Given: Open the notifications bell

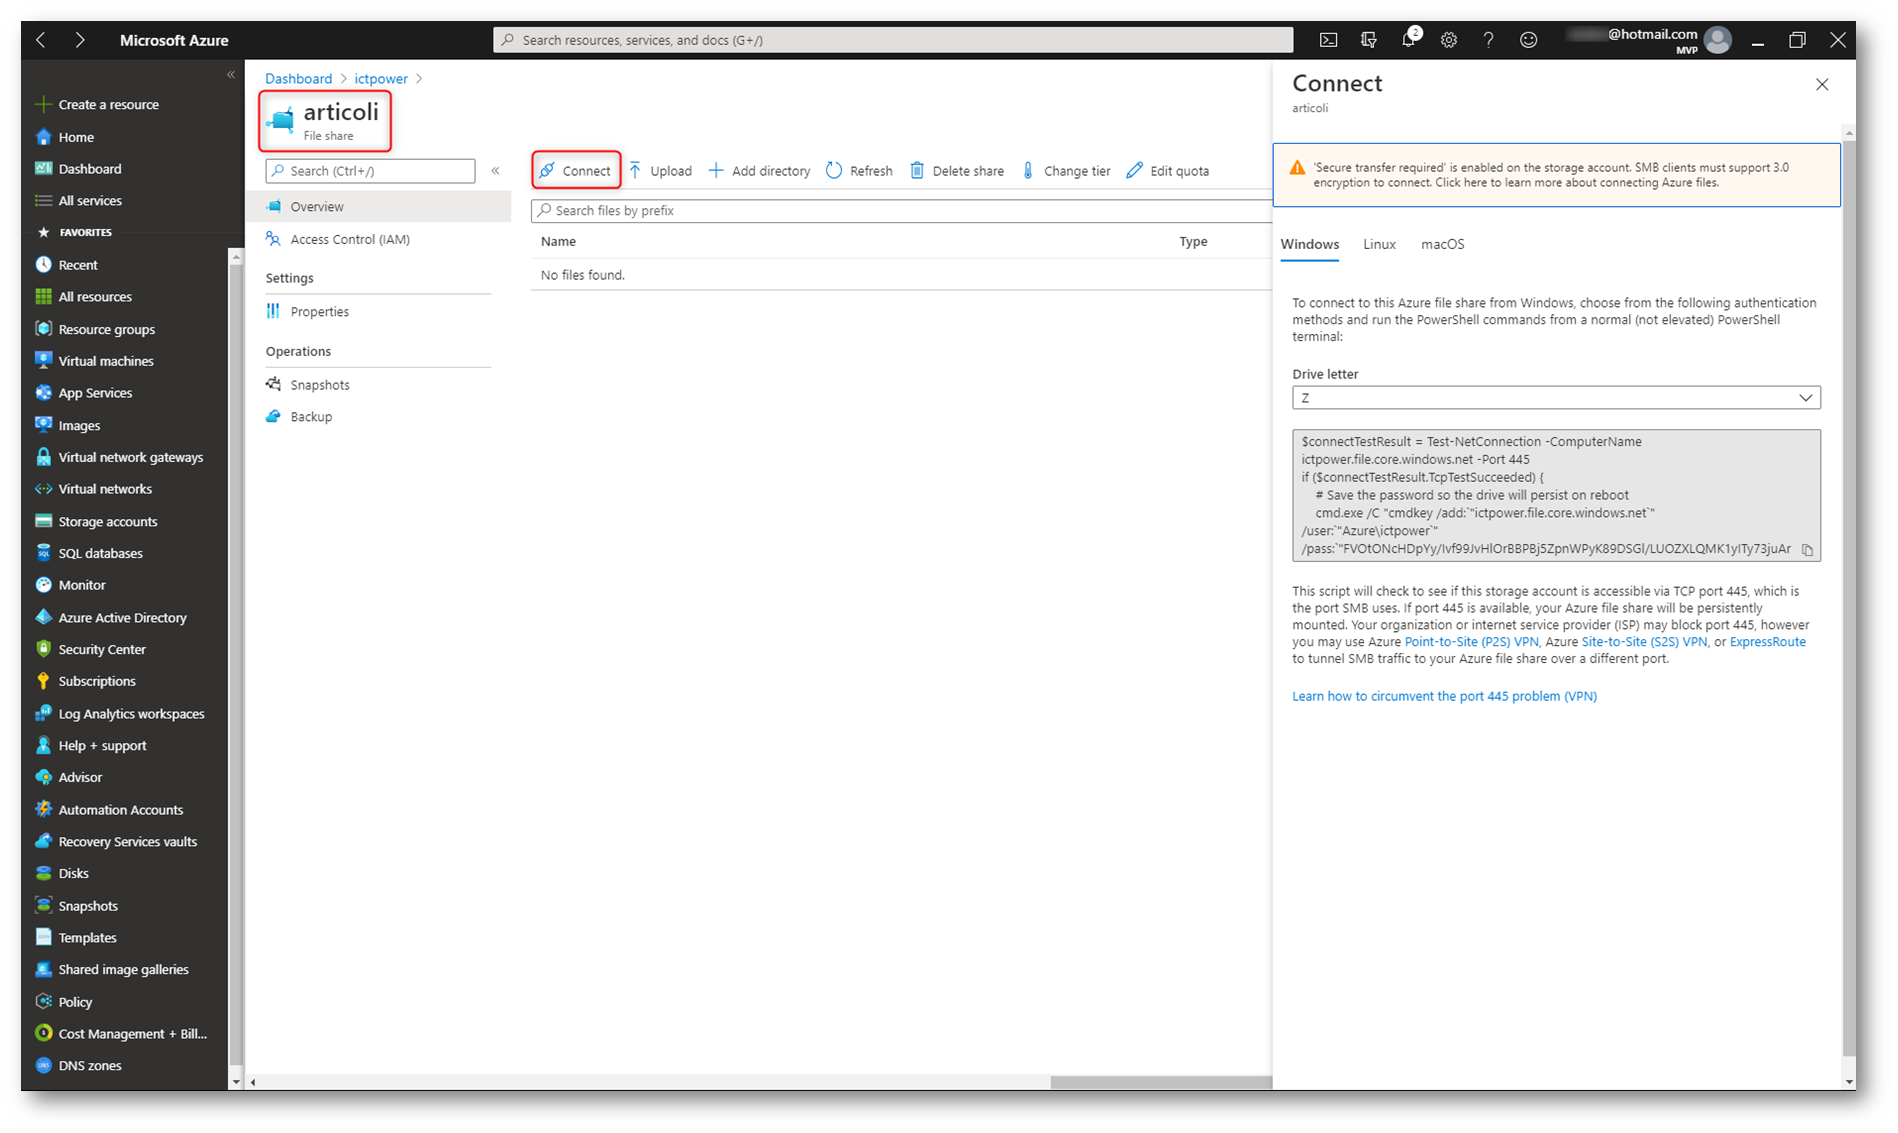Looking at the screenshot, I should [x=1409, y=39].
